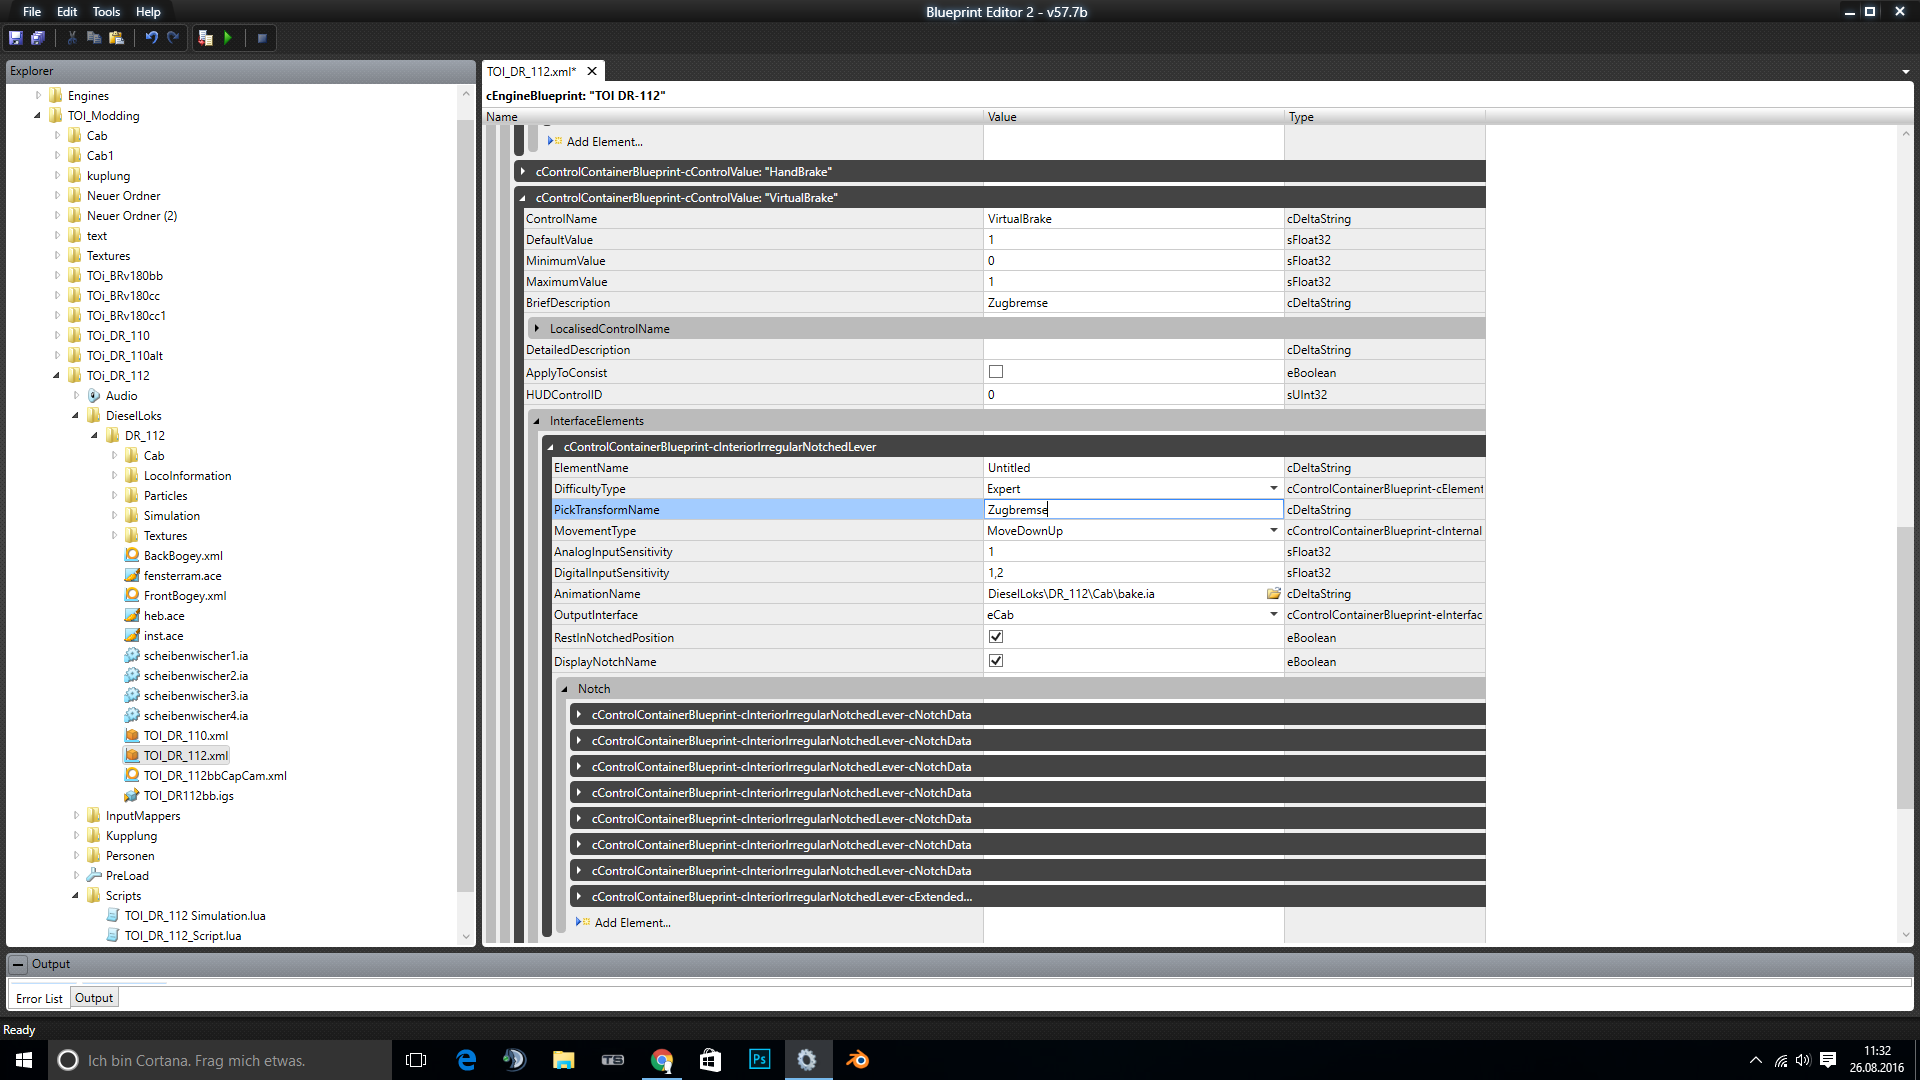The height and width of the screenshot is (1080, 1920).
Task: Open TOI_DR_112 Simulation.lua in Explorer
Action: coord(194,916)
